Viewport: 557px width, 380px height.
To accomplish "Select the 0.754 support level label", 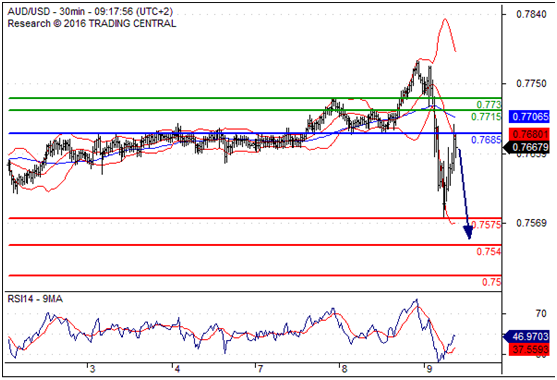I will (x=489, y=251).
